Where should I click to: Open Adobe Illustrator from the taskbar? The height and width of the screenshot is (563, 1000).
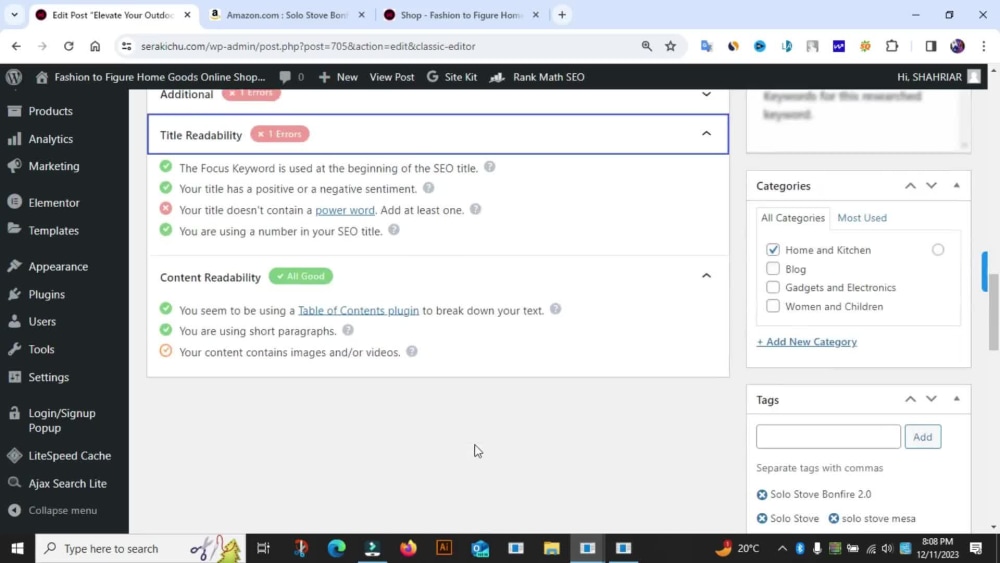click(444, 548)
